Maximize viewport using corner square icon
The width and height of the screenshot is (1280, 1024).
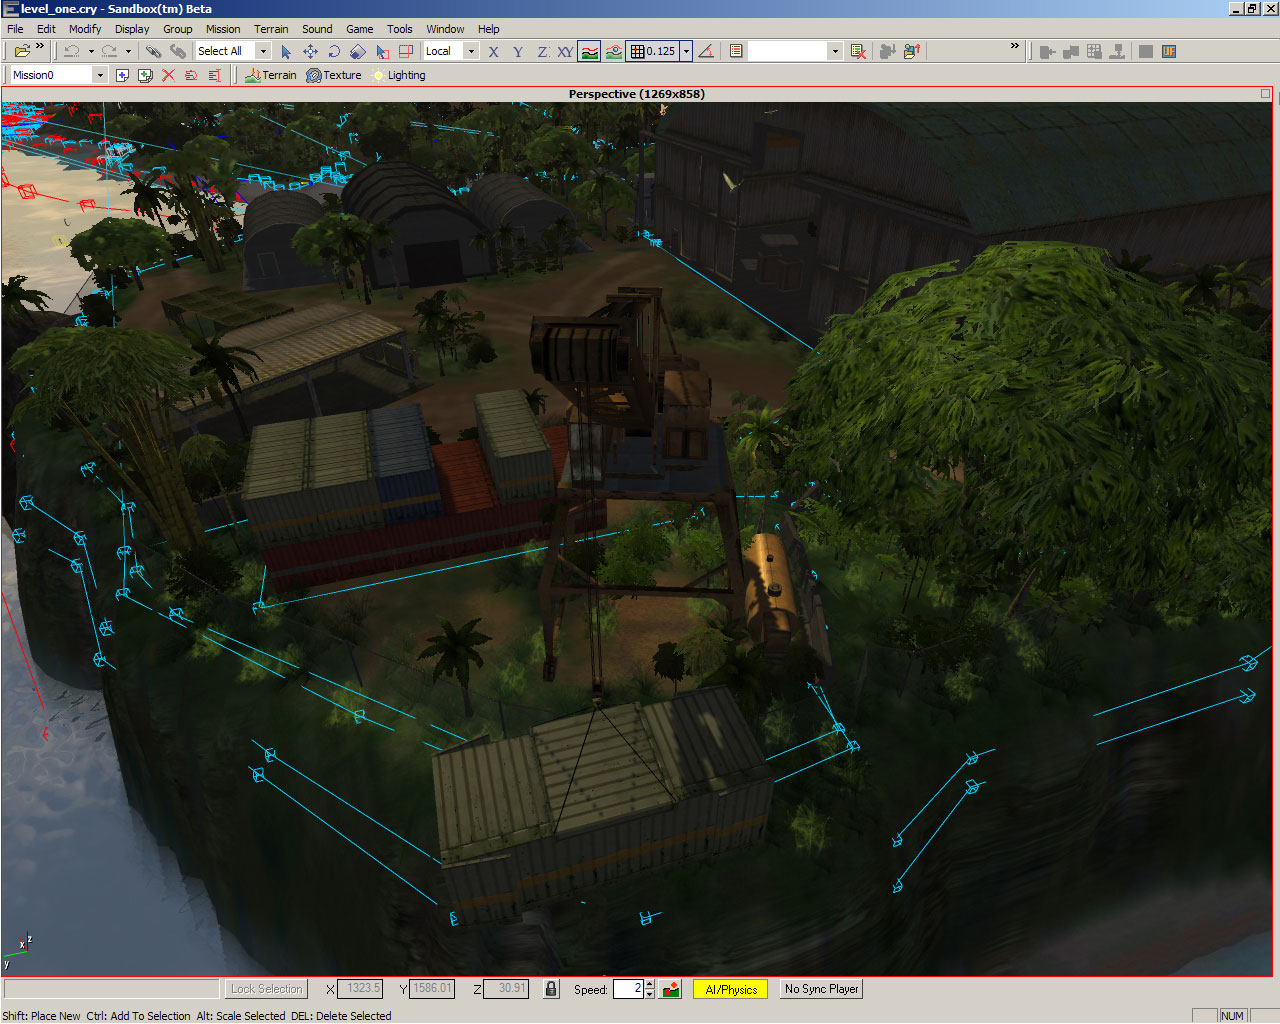1265,94
